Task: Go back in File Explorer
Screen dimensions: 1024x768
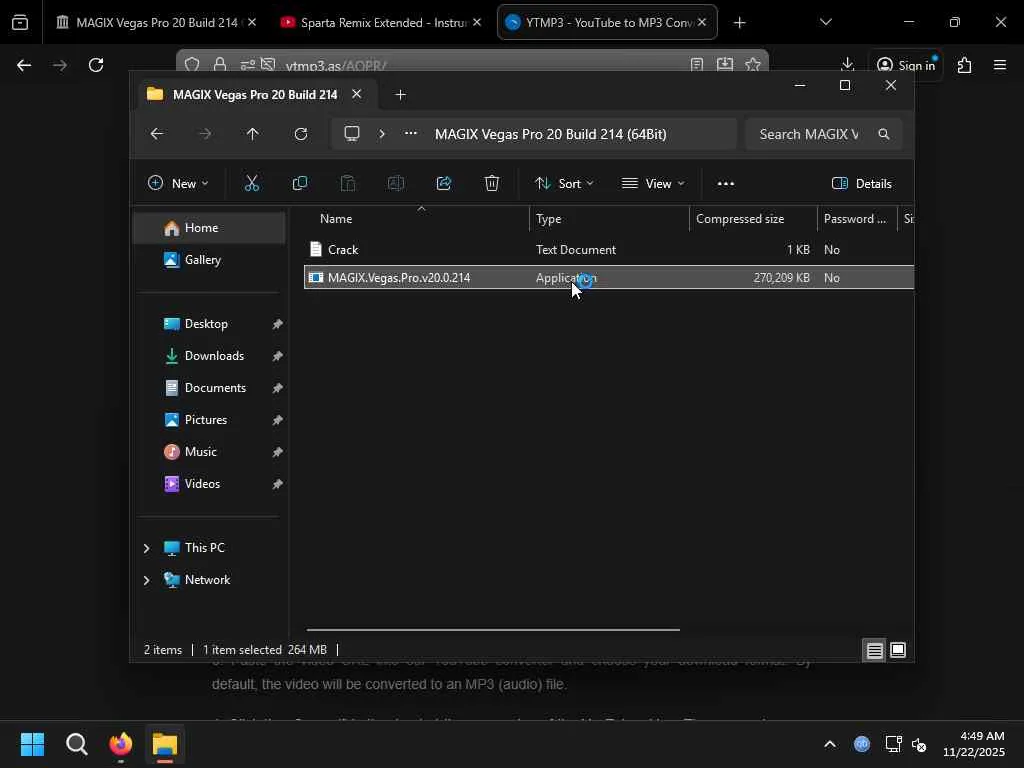Action: [157, 134]
